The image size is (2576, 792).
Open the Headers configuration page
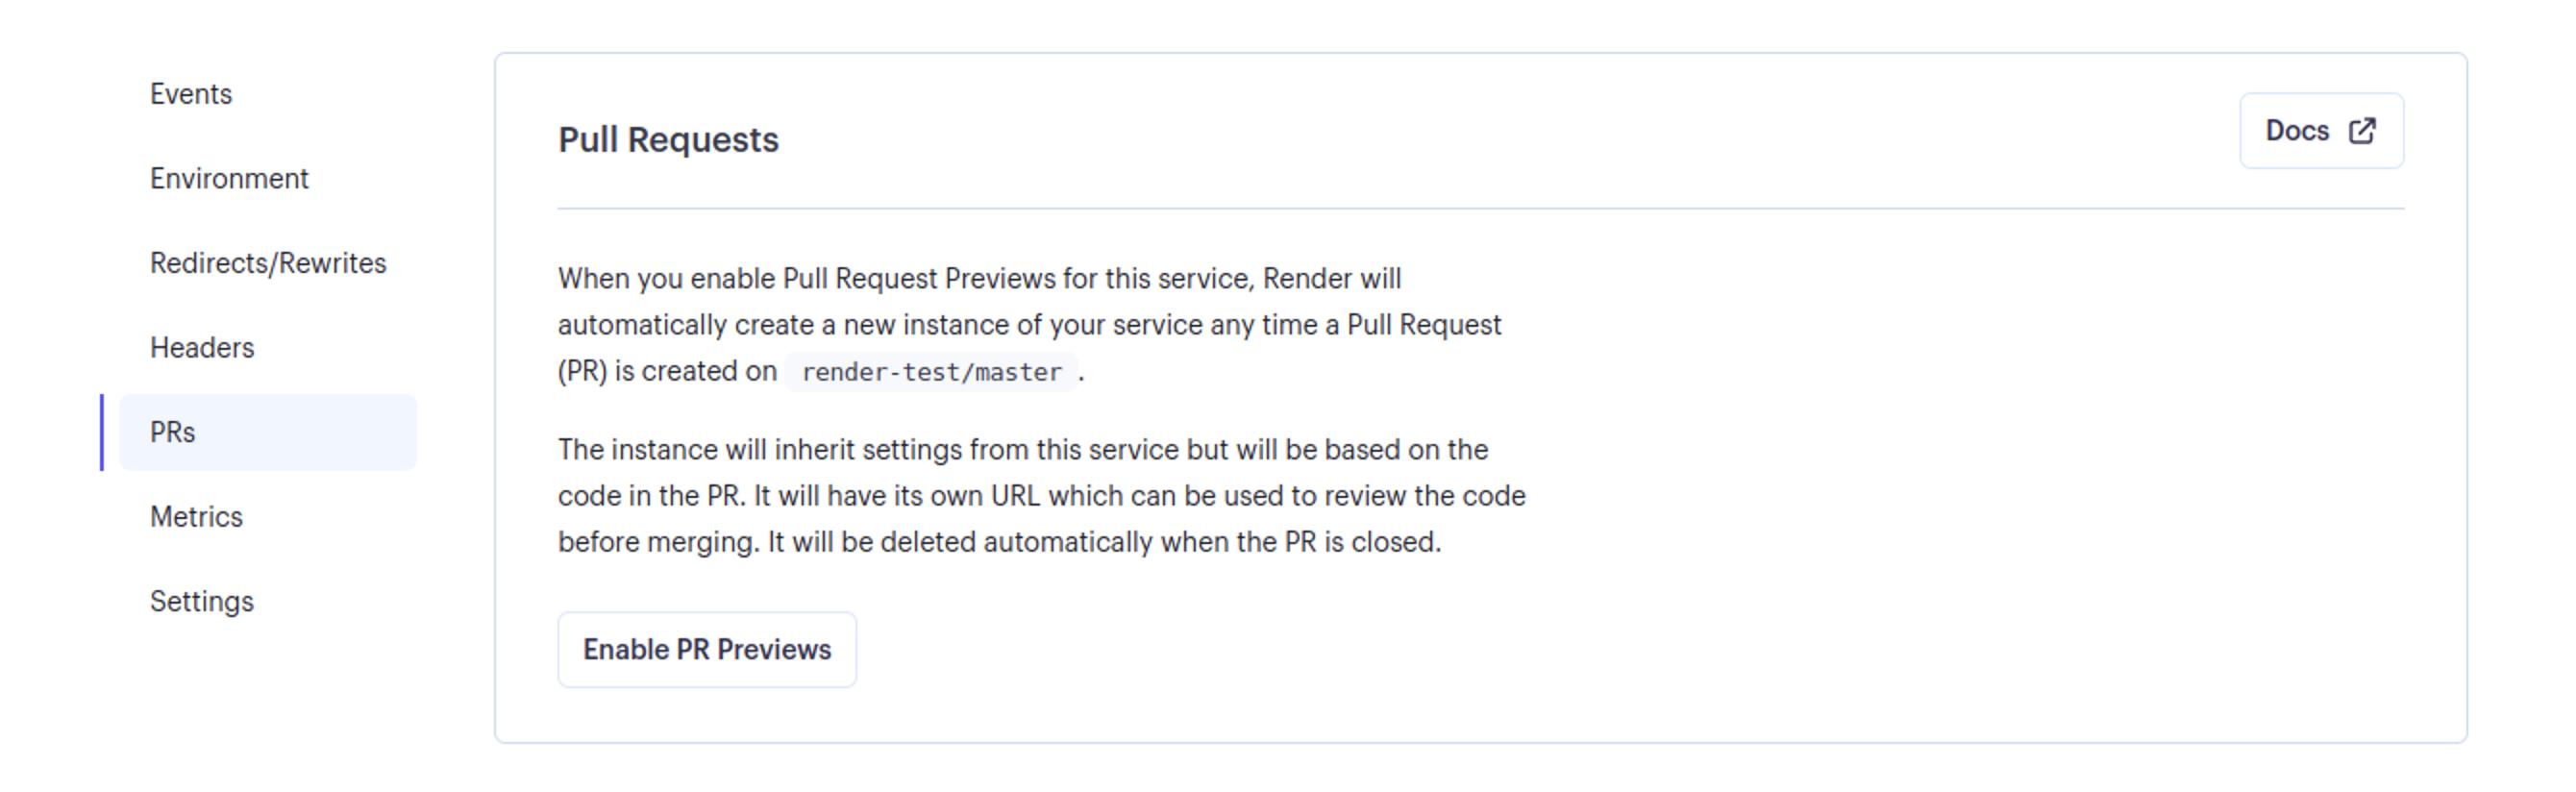coord(201,347)
